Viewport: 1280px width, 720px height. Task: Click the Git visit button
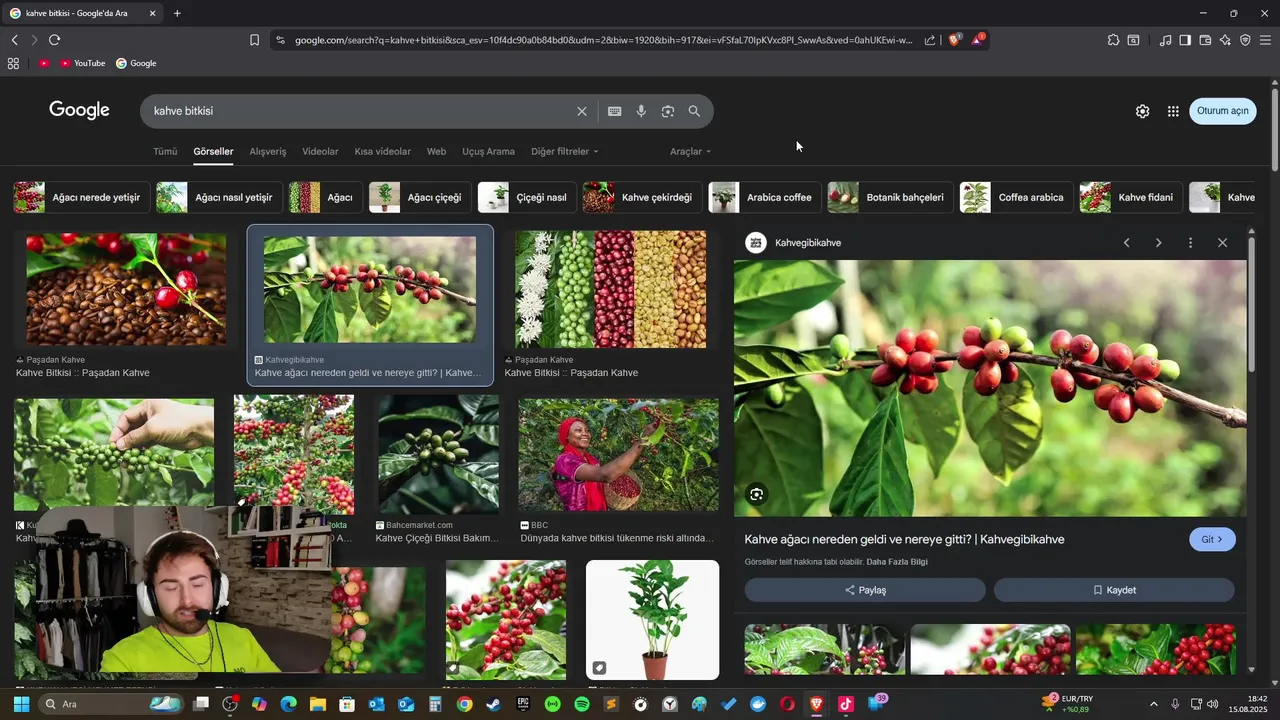[1212, 539]
